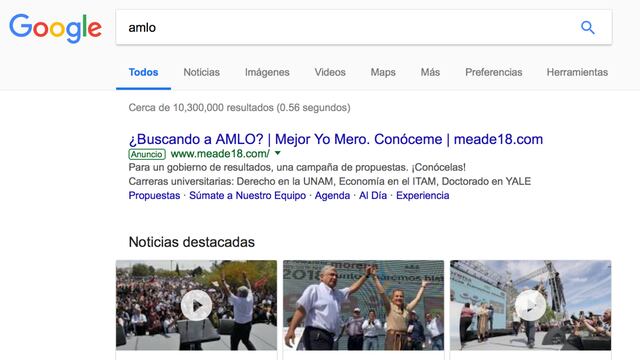
Task: Go to the Maps tab
Action: [383, 72]
